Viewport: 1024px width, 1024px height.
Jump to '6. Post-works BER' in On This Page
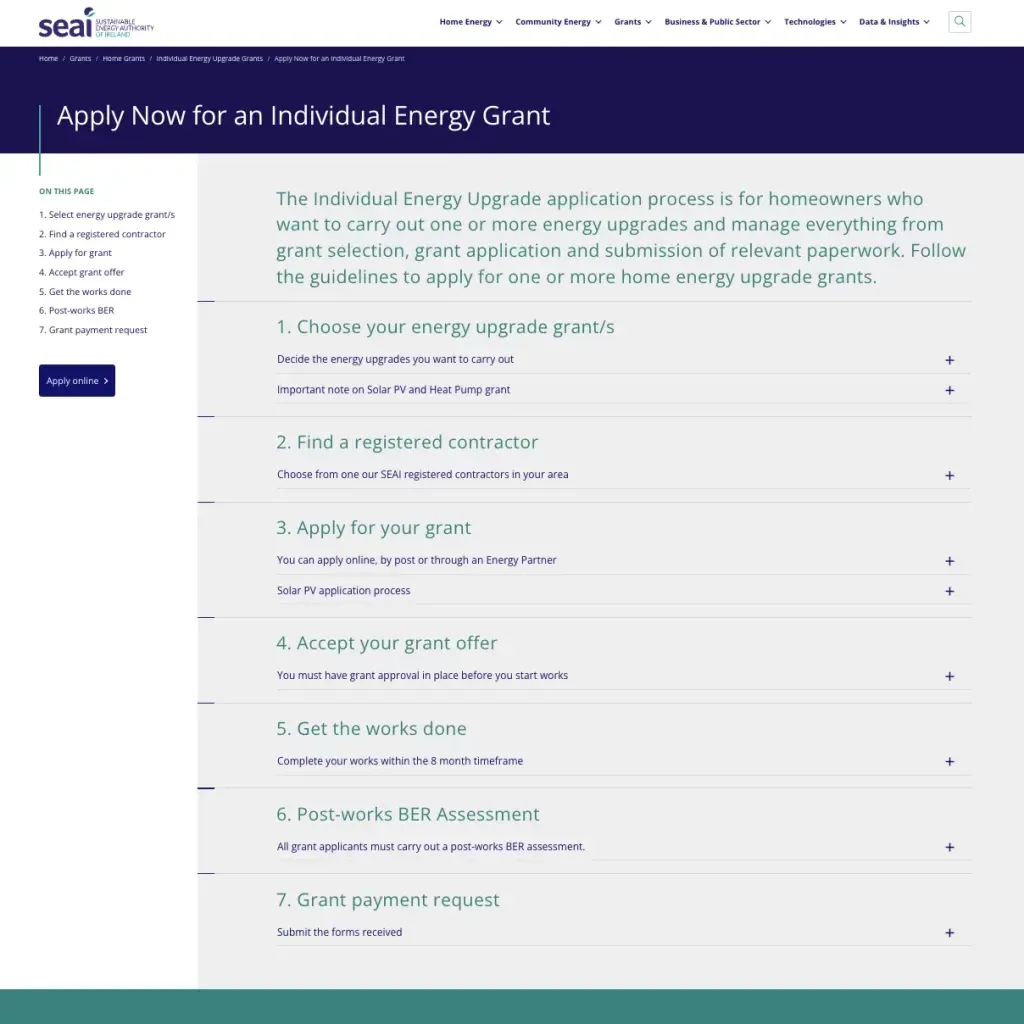click(76, 311)
